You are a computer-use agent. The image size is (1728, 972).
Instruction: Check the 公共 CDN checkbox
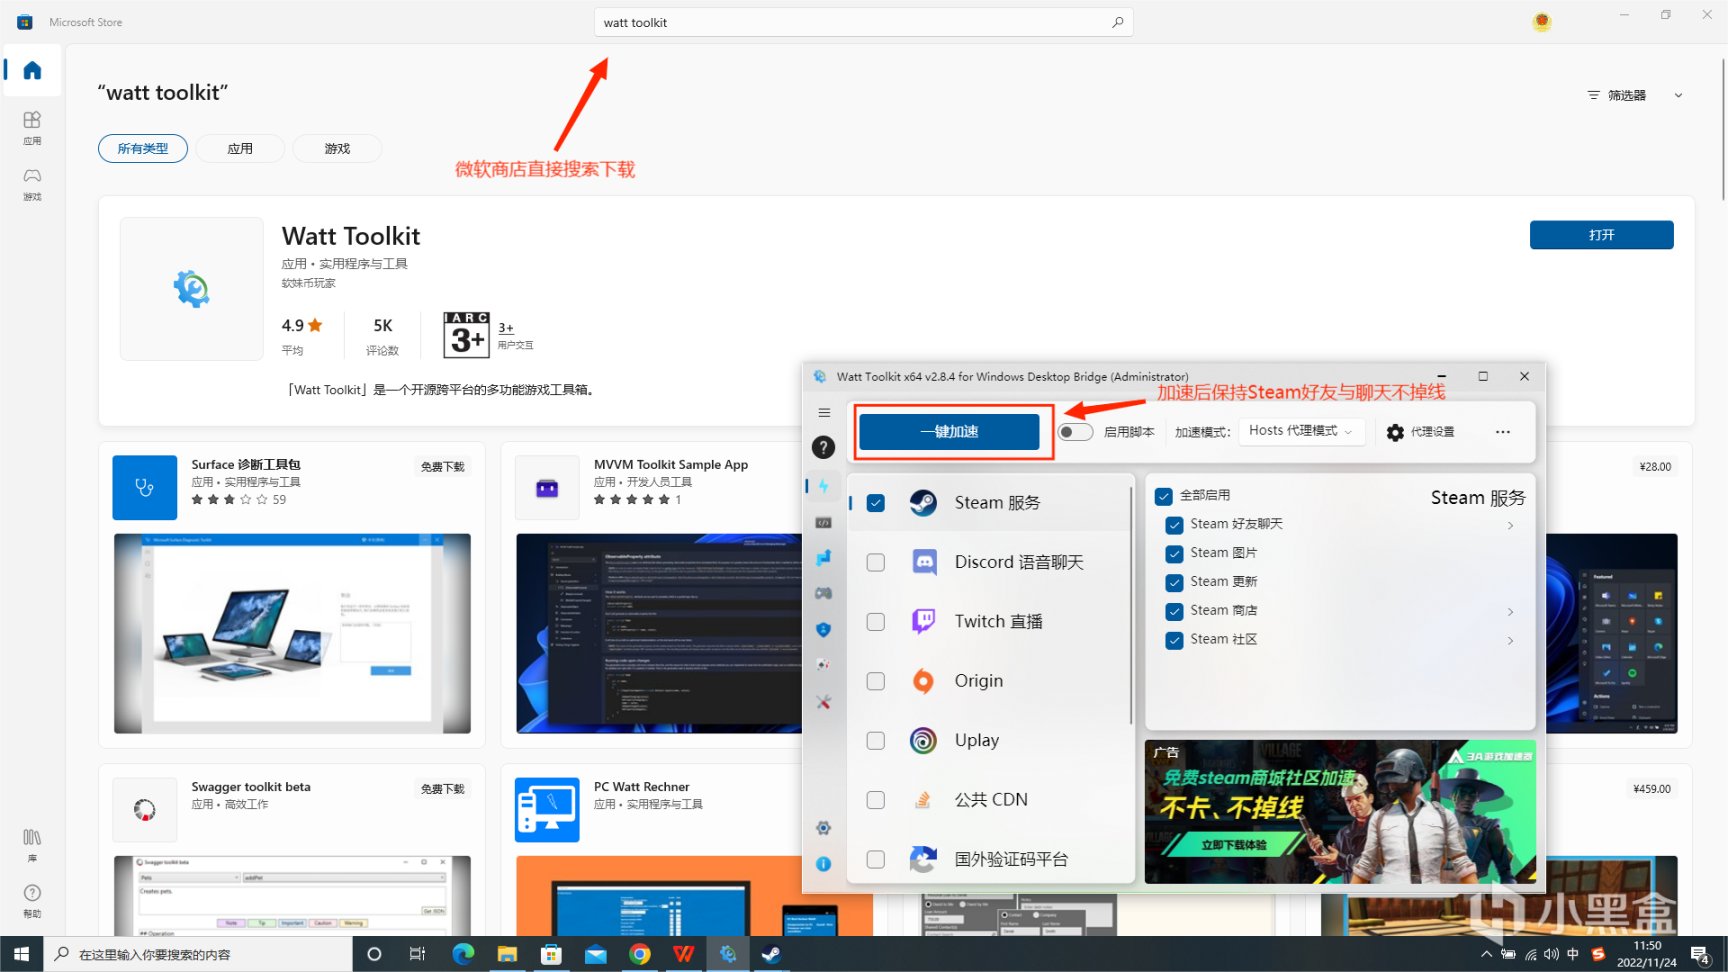[x=876, y=800]
